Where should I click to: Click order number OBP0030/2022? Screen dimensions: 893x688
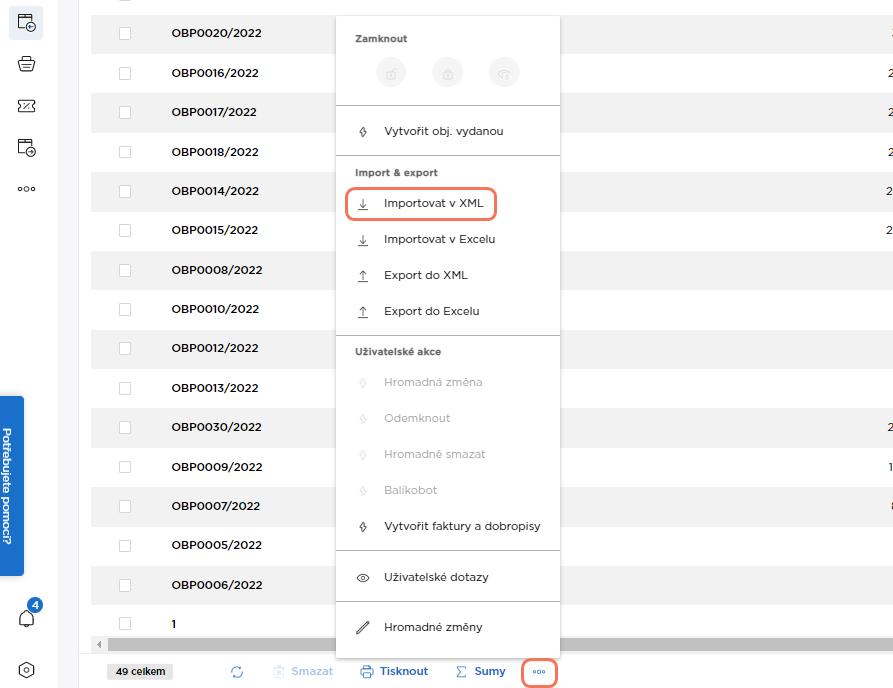tap(216, 427)
